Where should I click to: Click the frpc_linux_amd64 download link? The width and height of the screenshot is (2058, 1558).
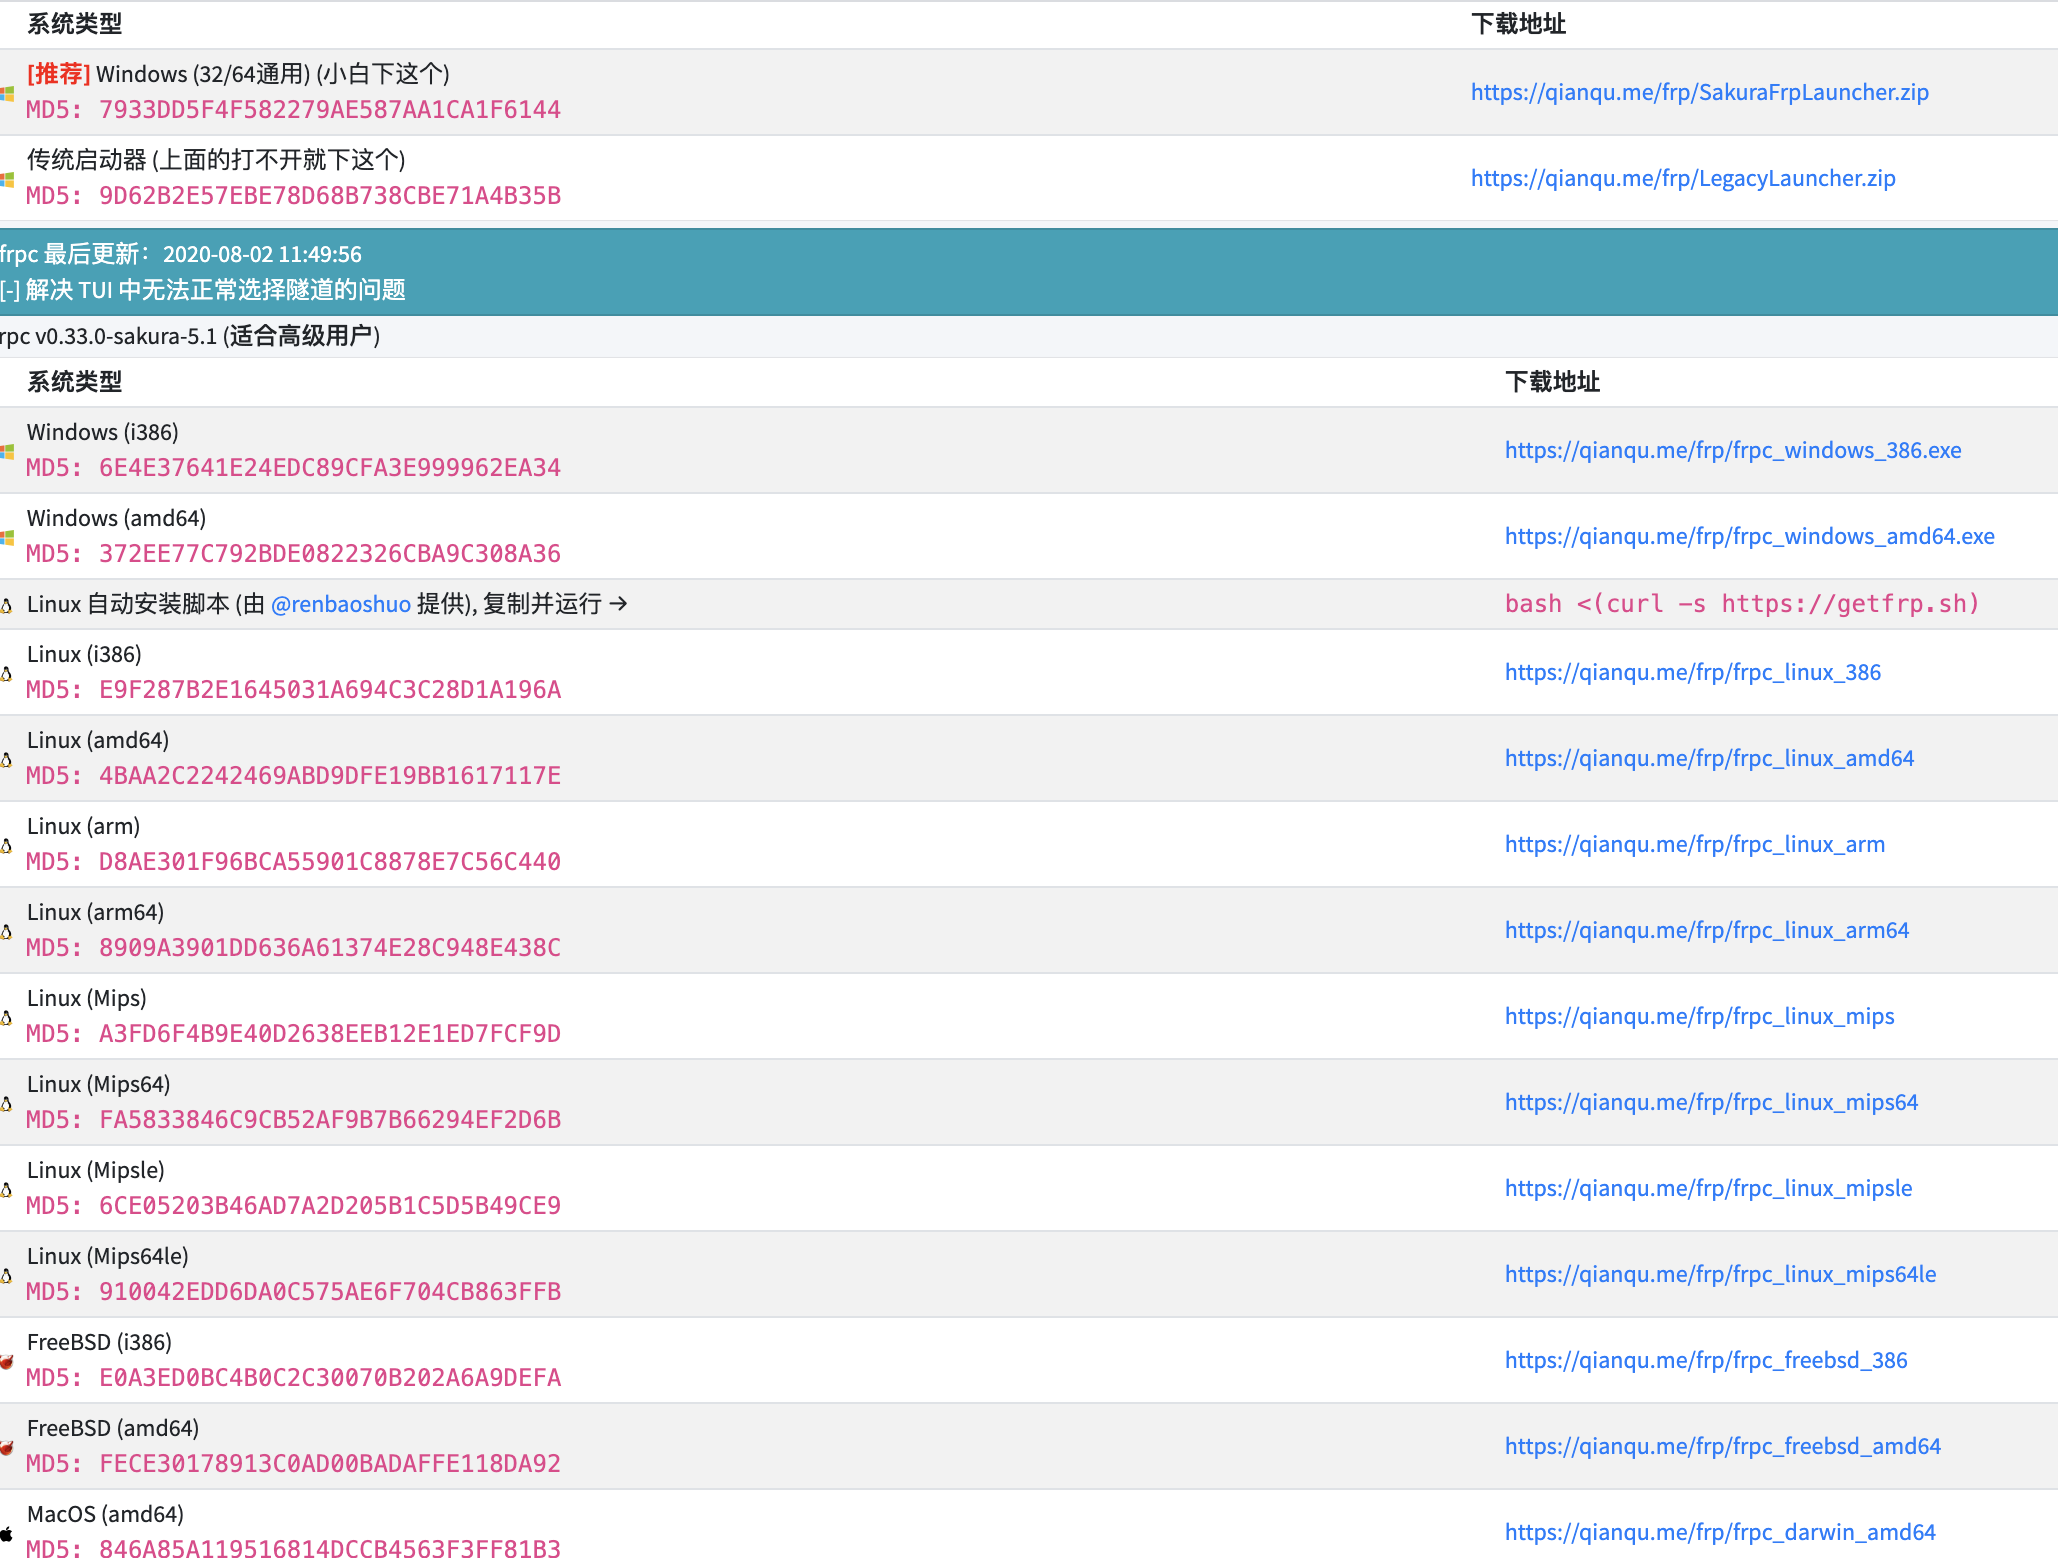(1709, 758)
